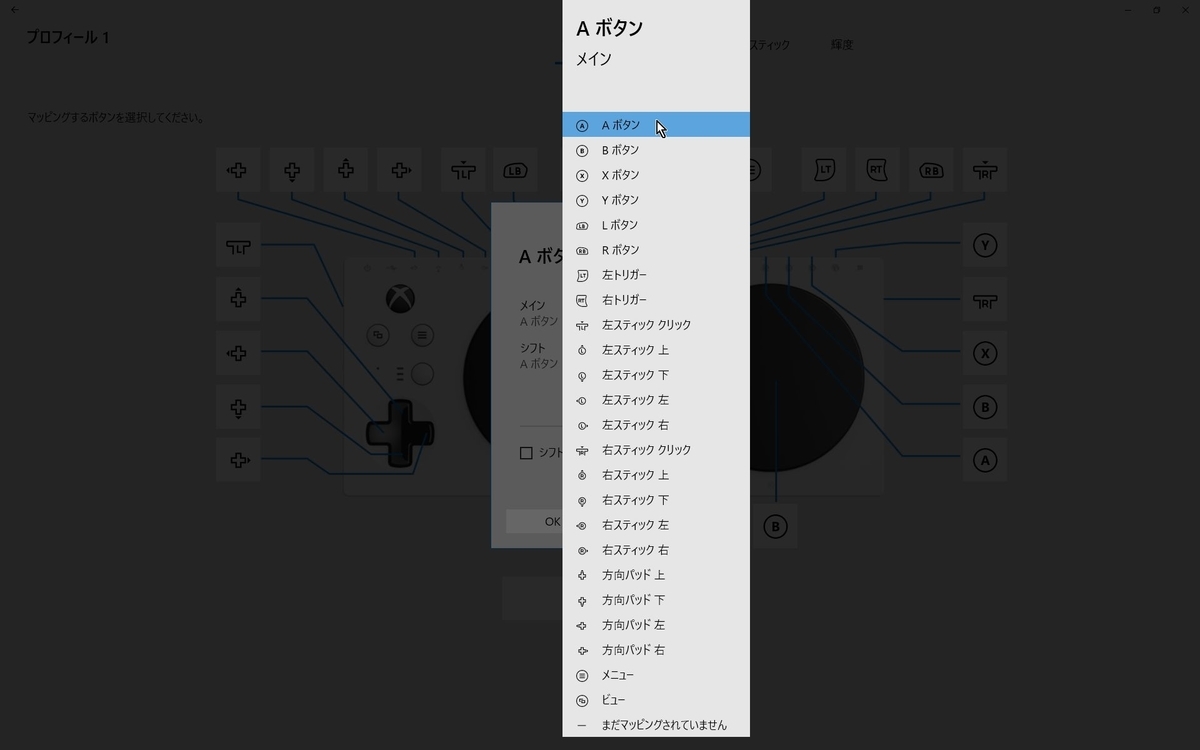Select '右スティック 左' entry
1200x750 pixels.
[x=656, y=525]
